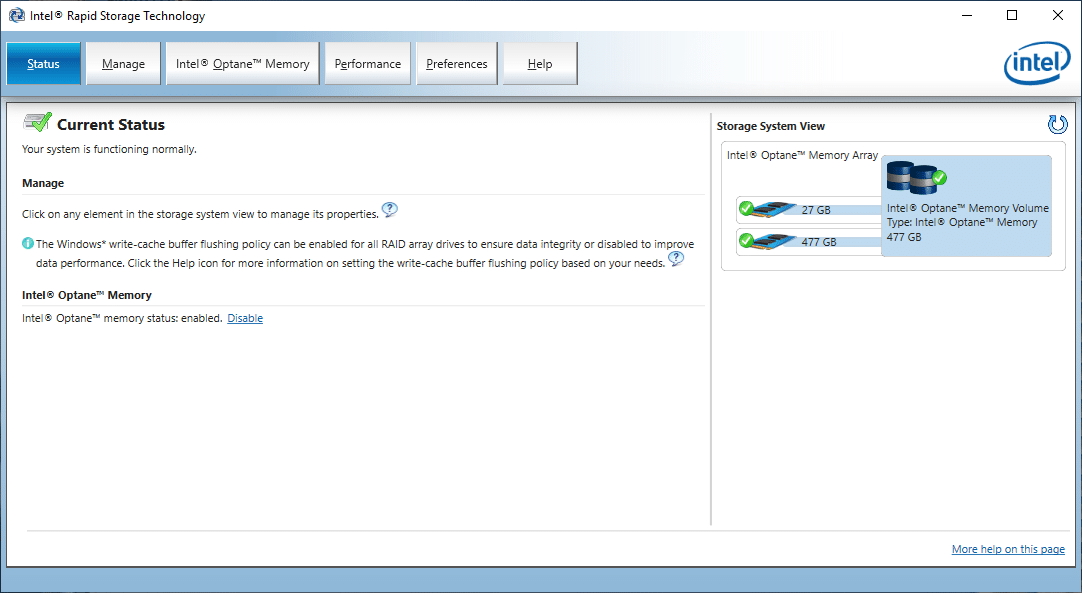
Task: Click green check on 477 GB drive
Action: click(746, 240)
